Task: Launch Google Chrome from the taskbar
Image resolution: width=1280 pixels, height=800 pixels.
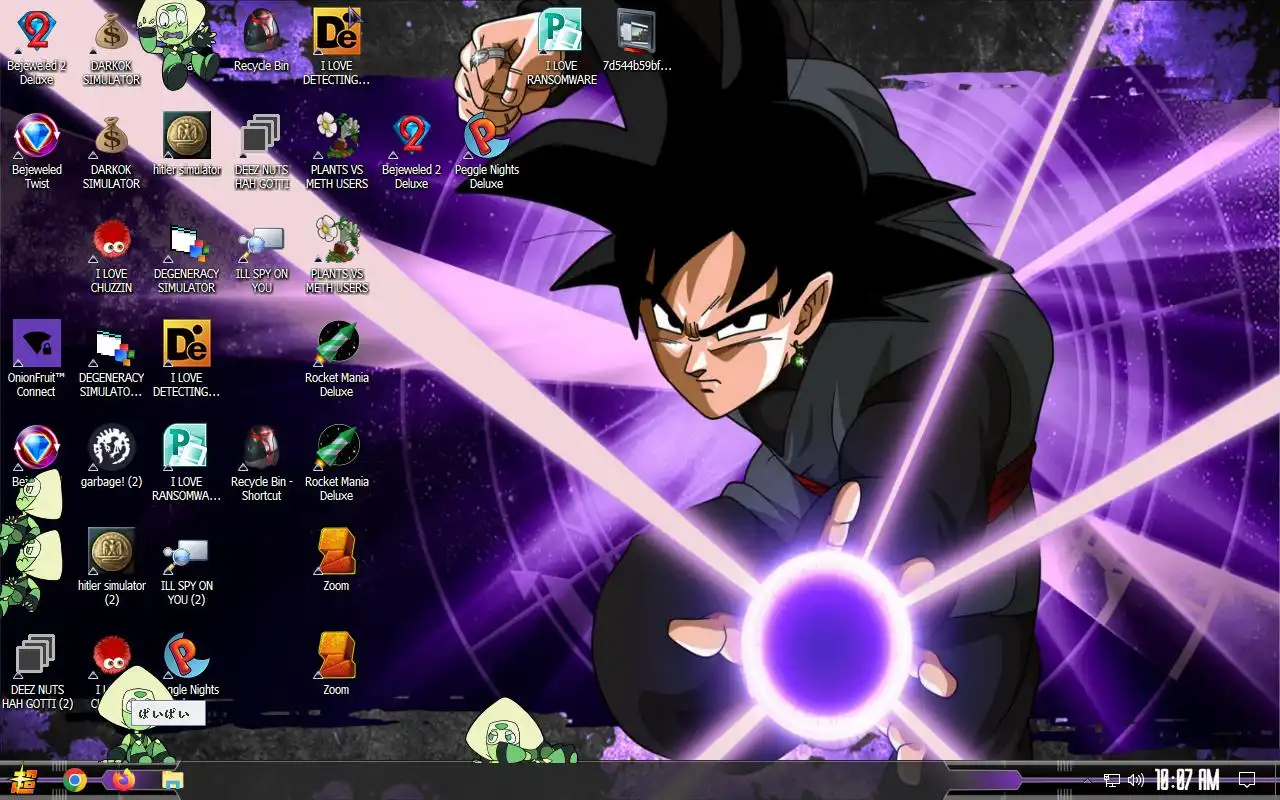Action: pyautogui.click(x=74, y=780)
